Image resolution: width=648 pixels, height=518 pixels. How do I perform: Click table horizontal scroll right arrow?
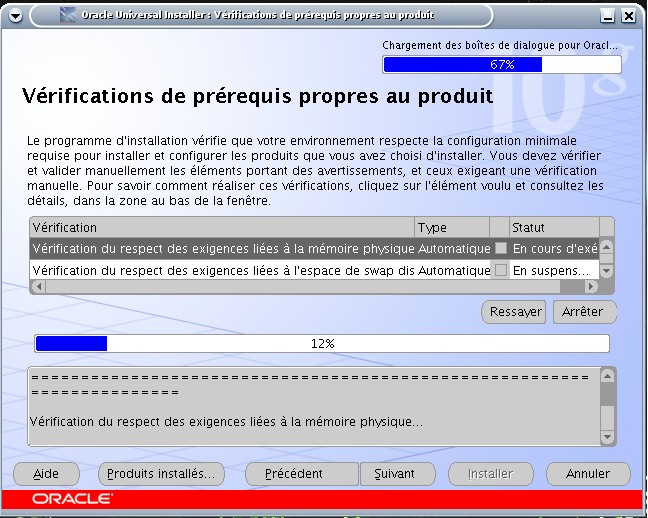591,286
